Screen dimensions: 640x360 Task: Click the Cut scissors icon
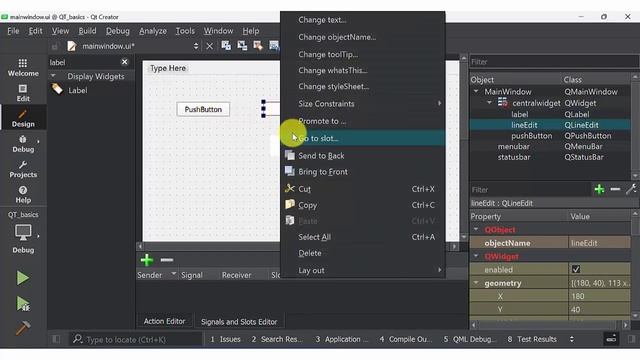(x=290, y=189)
